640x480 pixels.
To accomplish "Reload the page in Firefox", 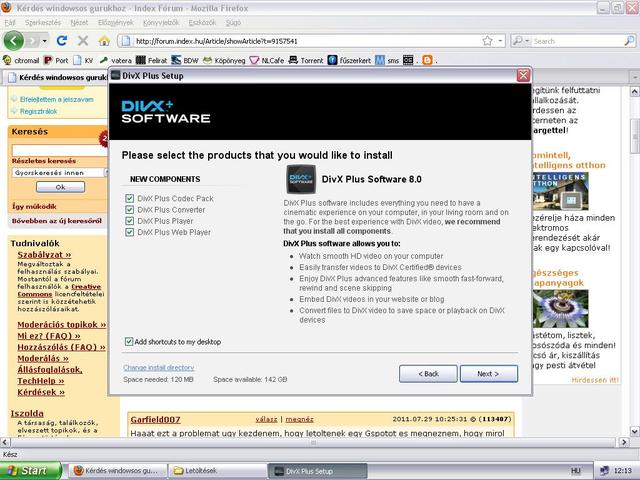I will click(62, 40).
